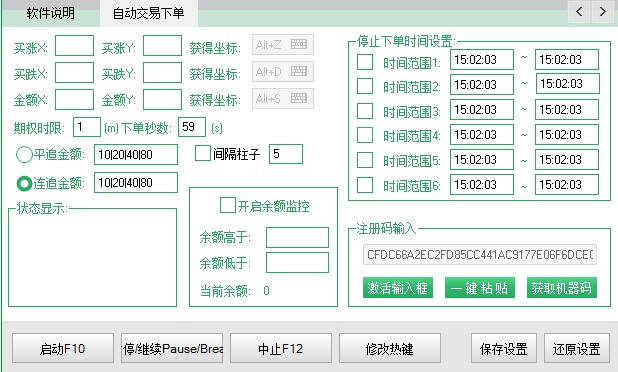Tick the 开启余额监控 checkbox
This screenshot has width=618, height=372.
click(x=227, y=205)
